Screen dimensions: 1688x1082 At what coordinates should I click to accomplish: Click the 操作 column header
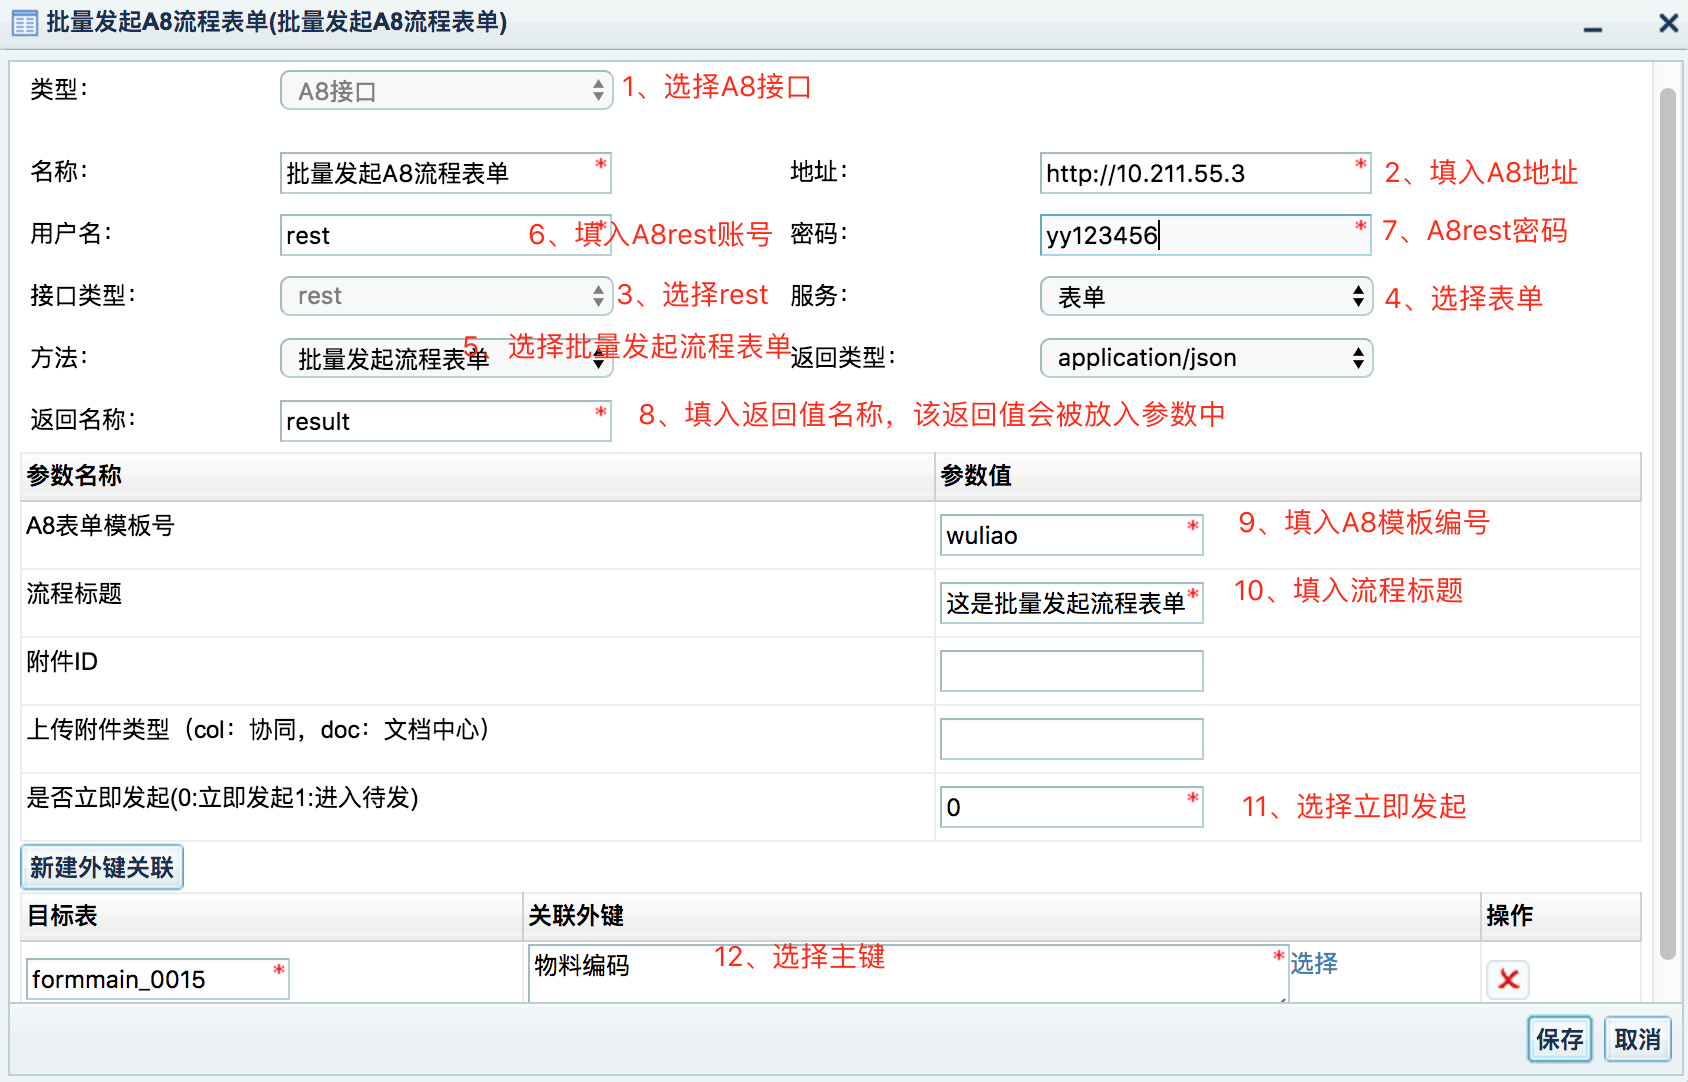[x=1561, y=916]
